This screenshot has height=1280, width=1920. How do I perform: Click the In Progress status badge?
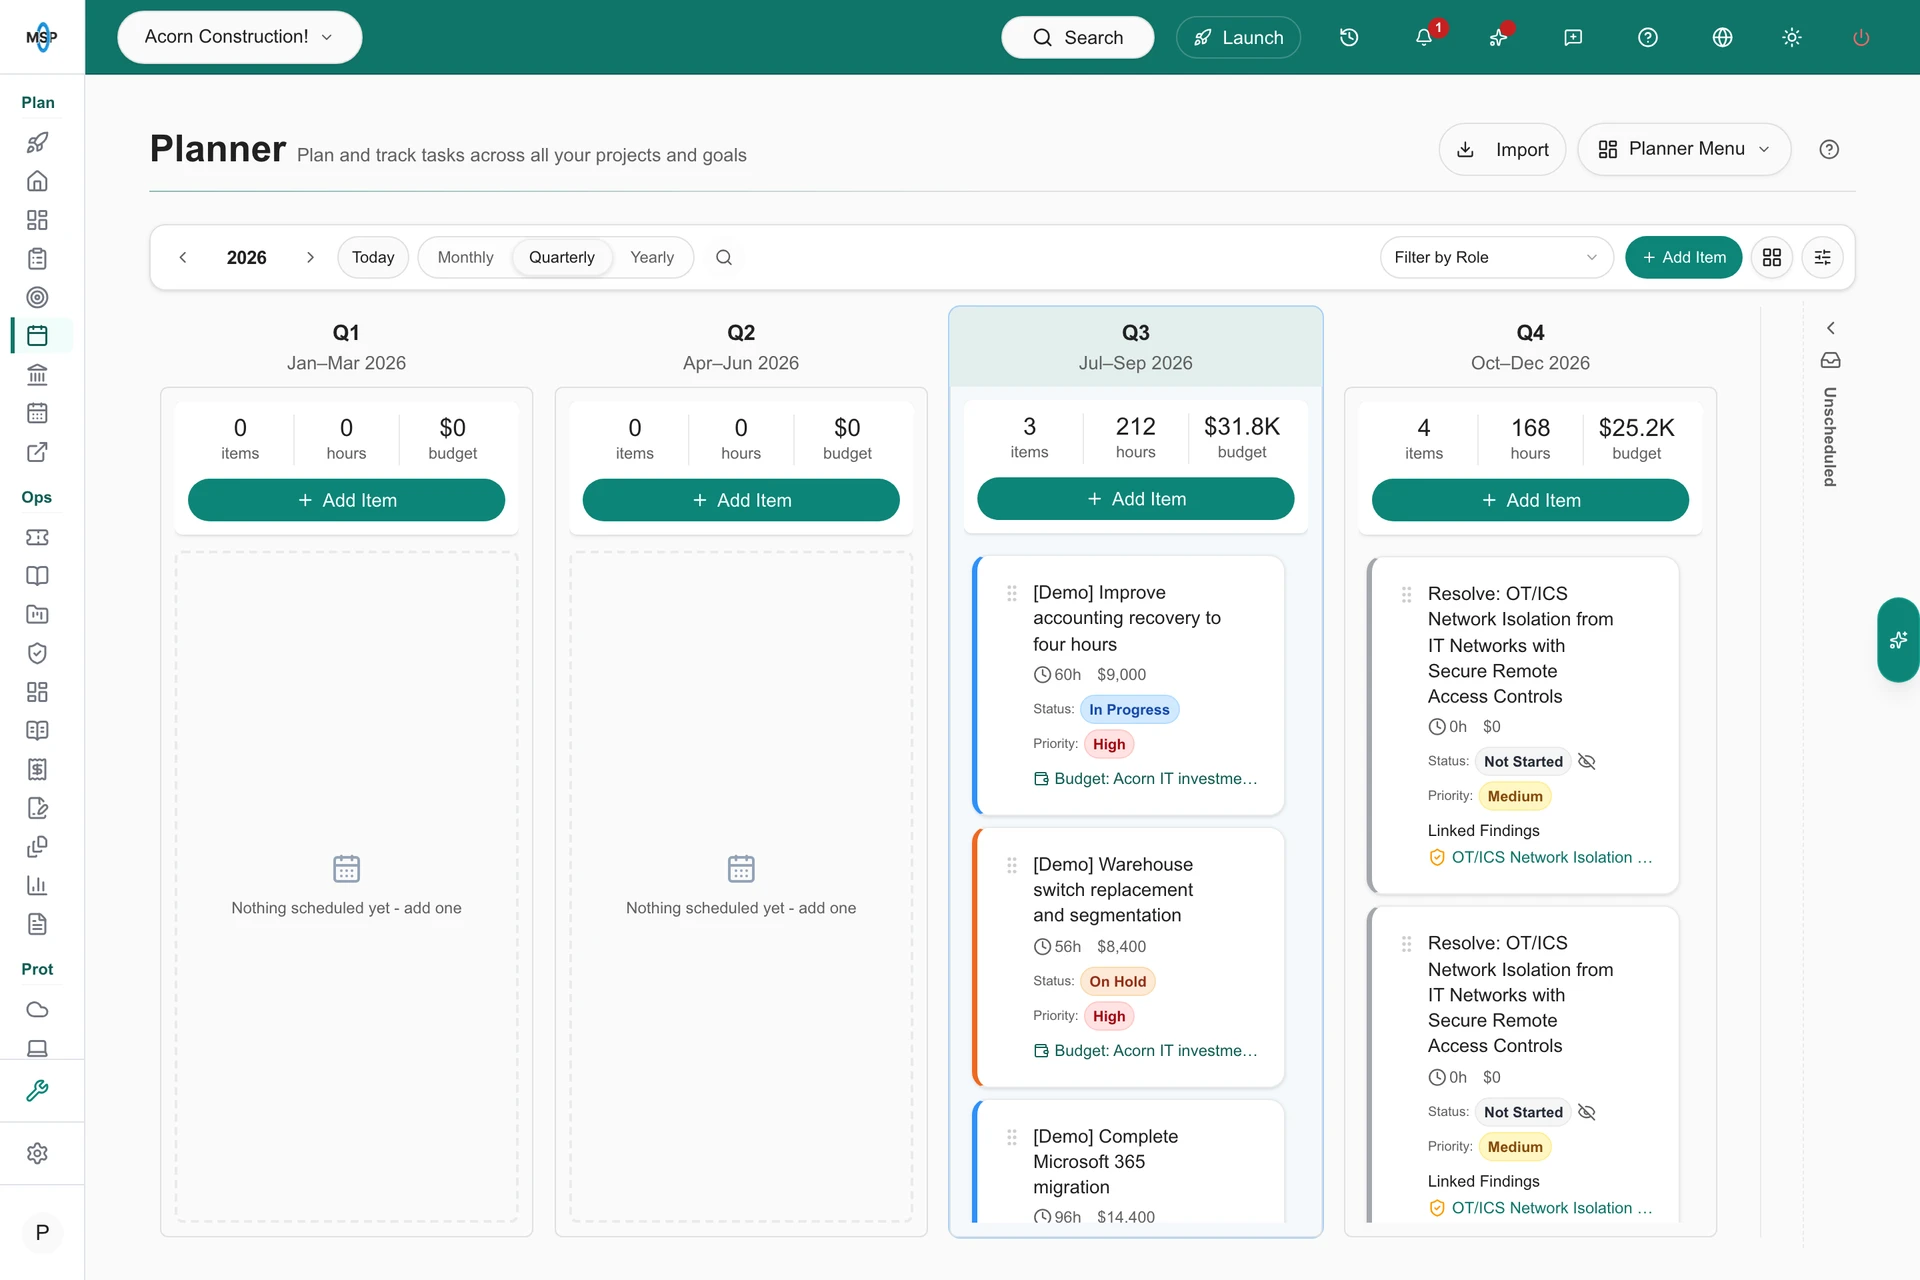coord(1129,709)
